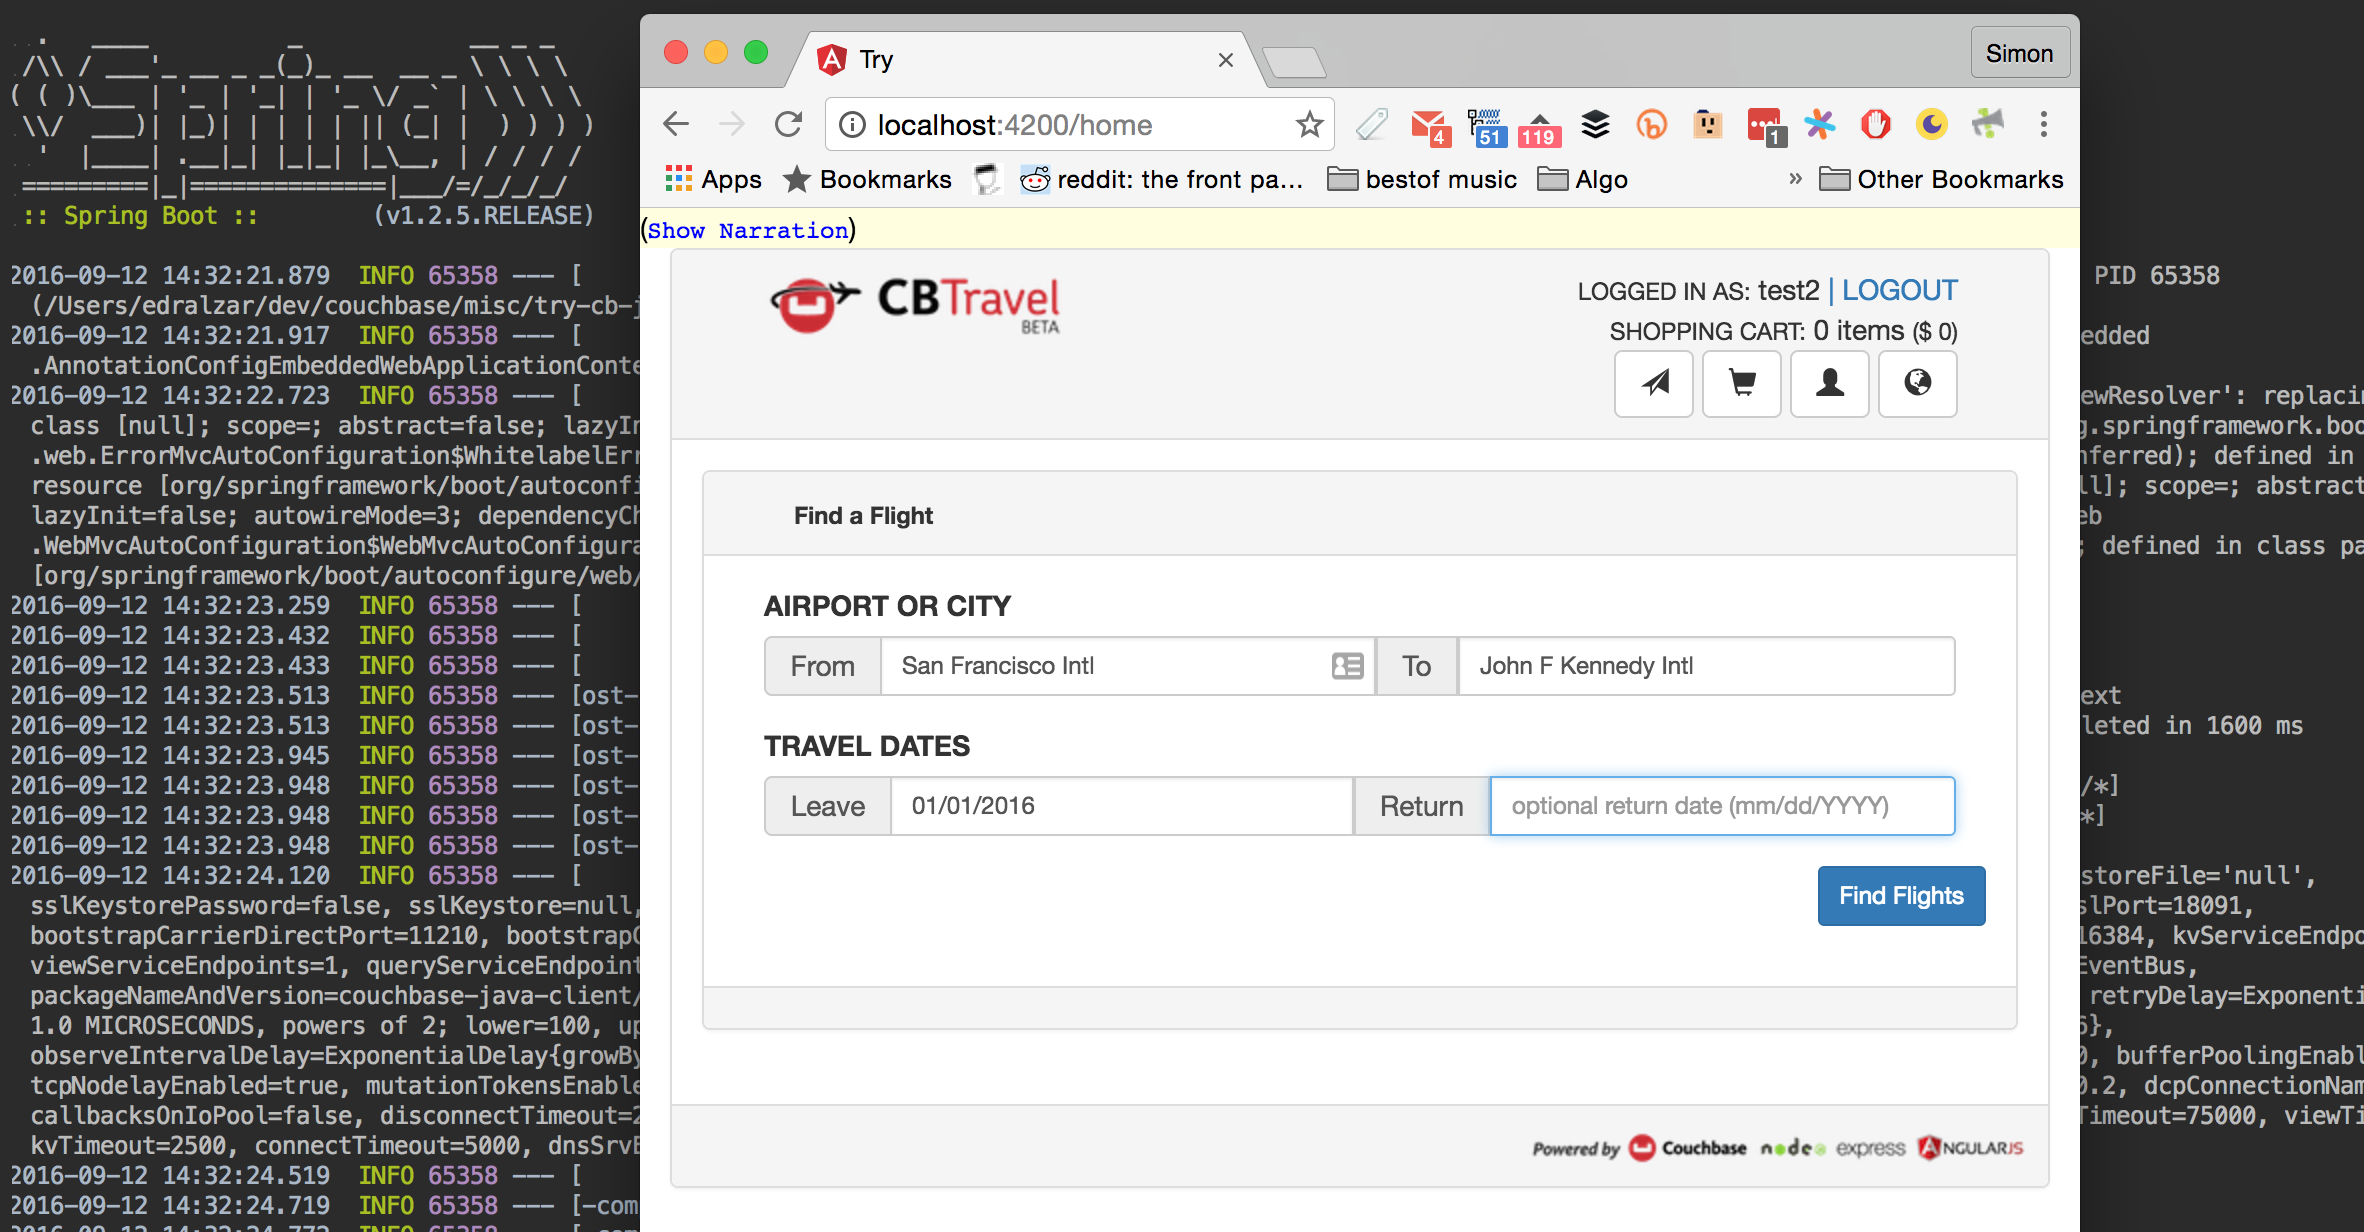Click the airplane flights icon button
Image resolution: width=2364 pixels, height=1232 pixels.
(1654, 383)
